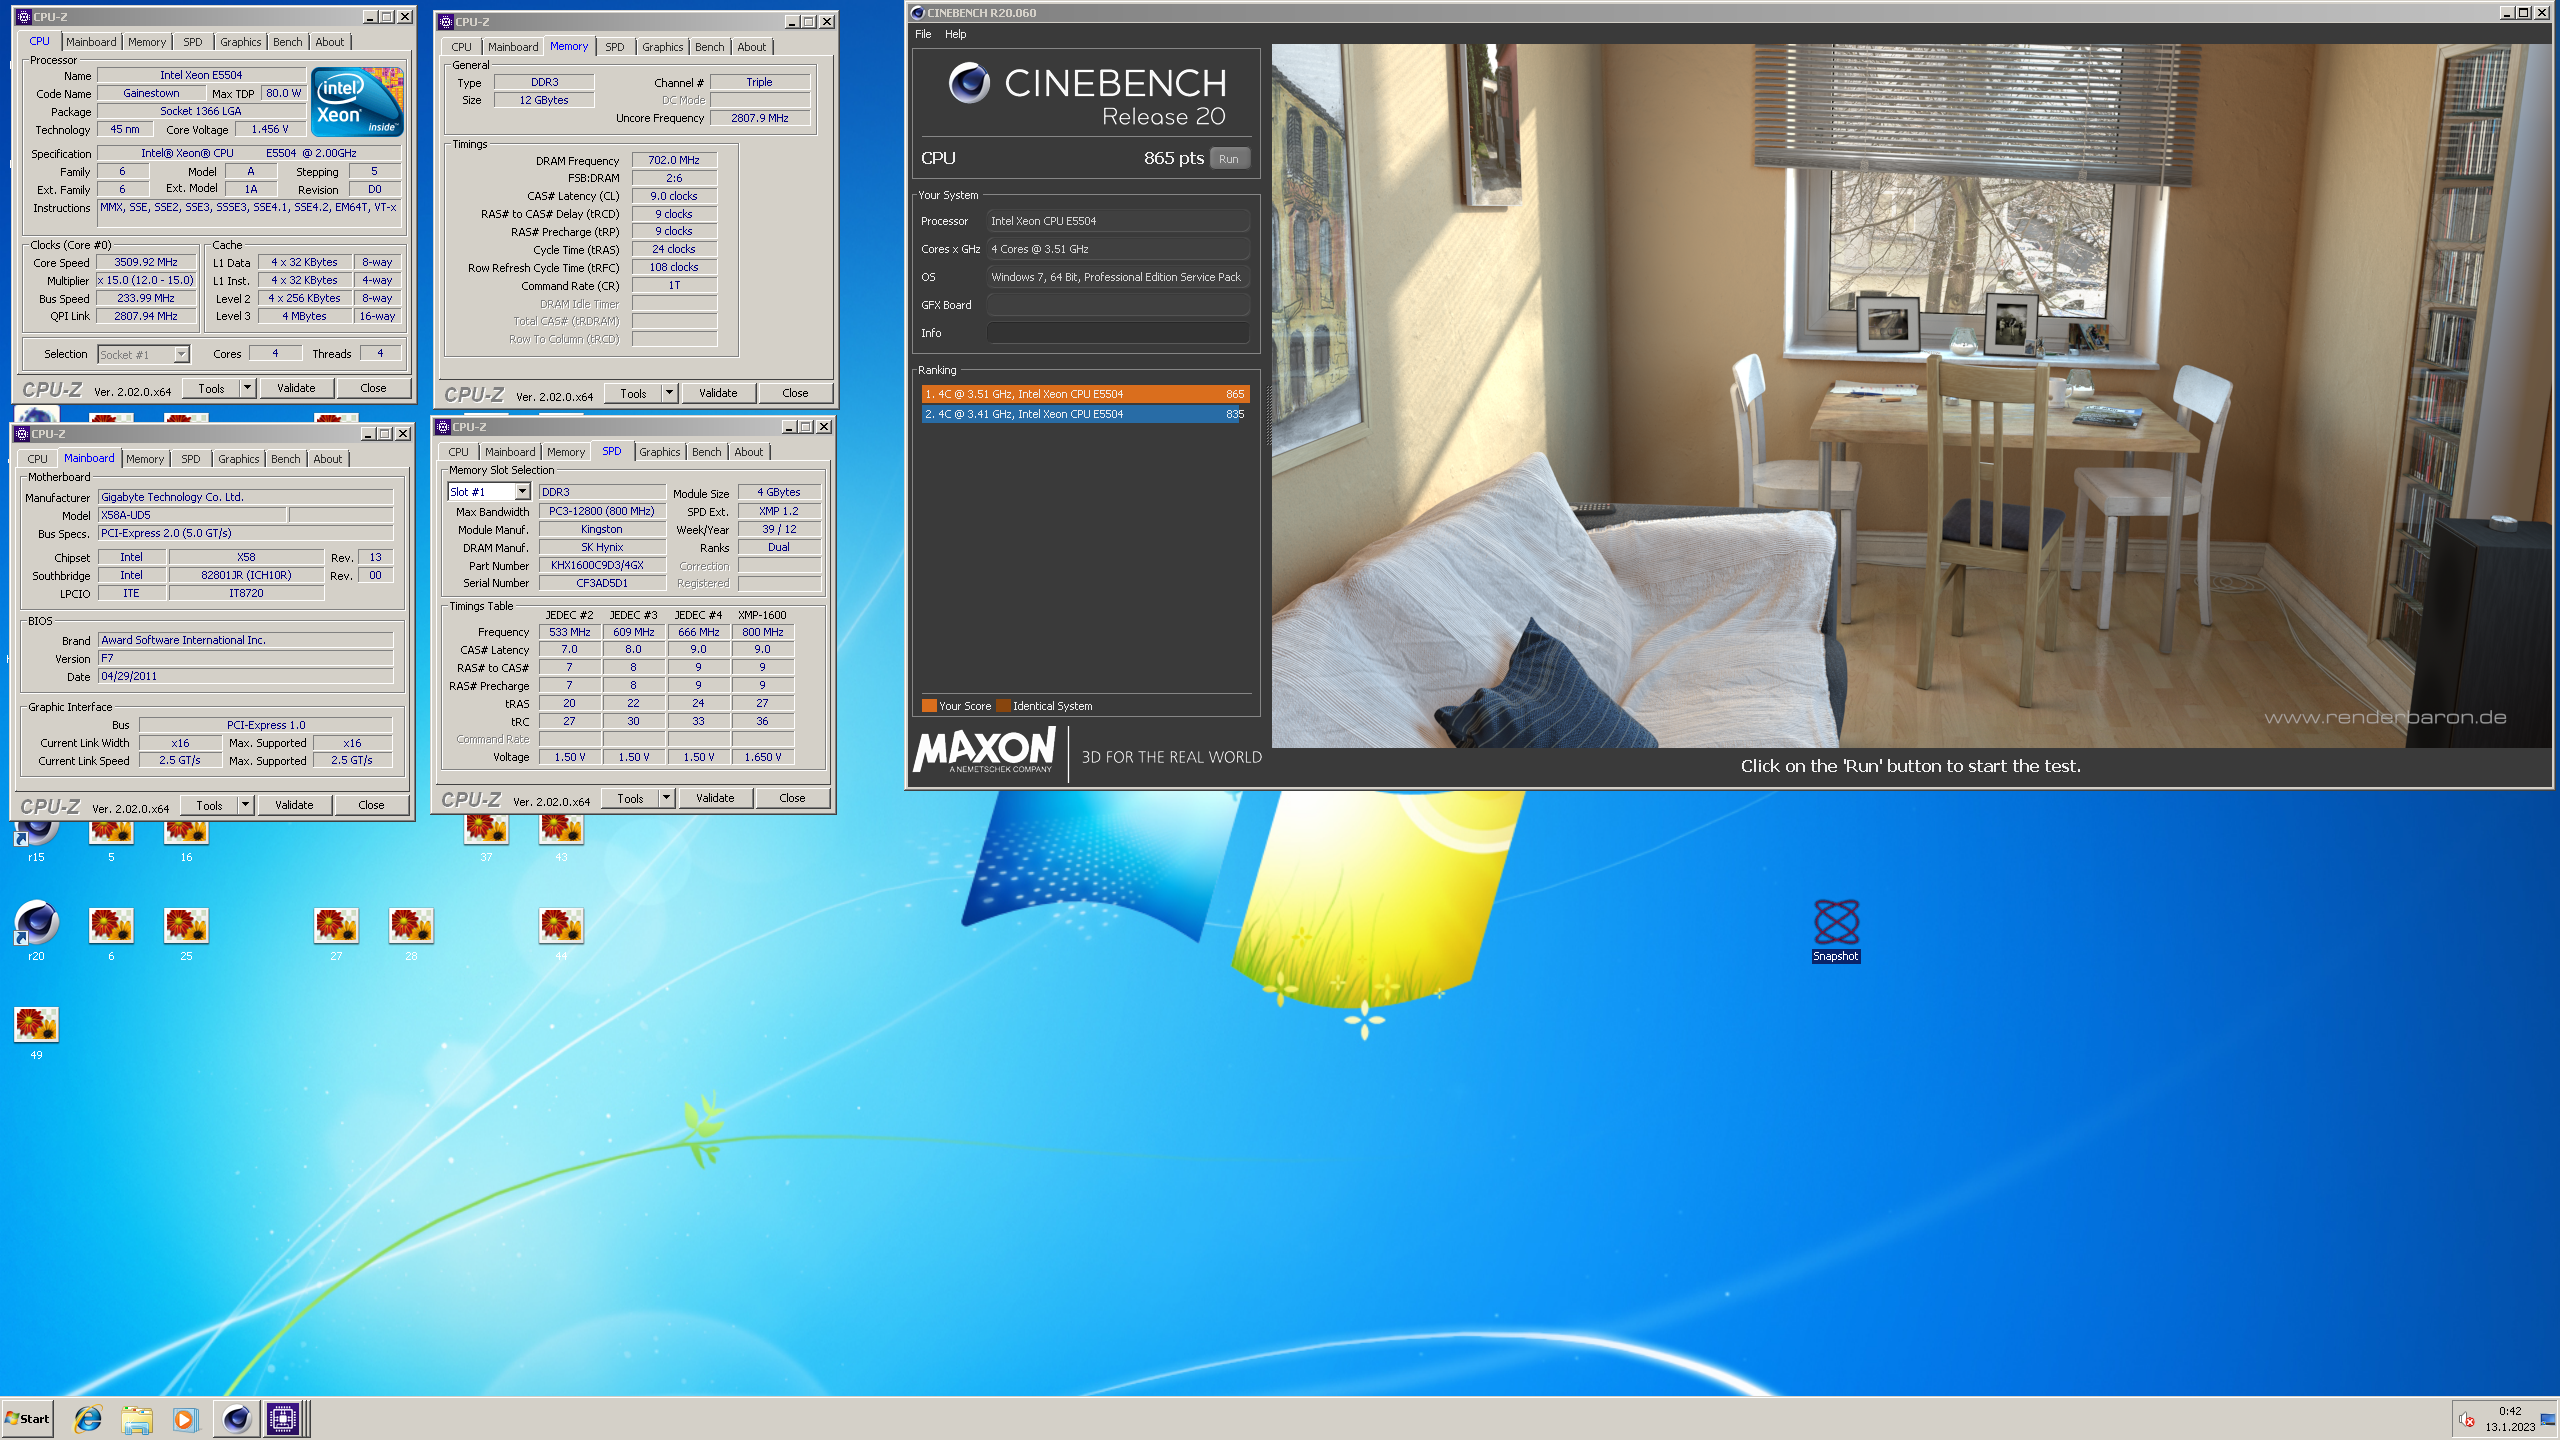This screenshot has width=2560, height=1440.
Task: Switch to CPU-Z via its taskbar icon
Action: tap(283, 1418)
